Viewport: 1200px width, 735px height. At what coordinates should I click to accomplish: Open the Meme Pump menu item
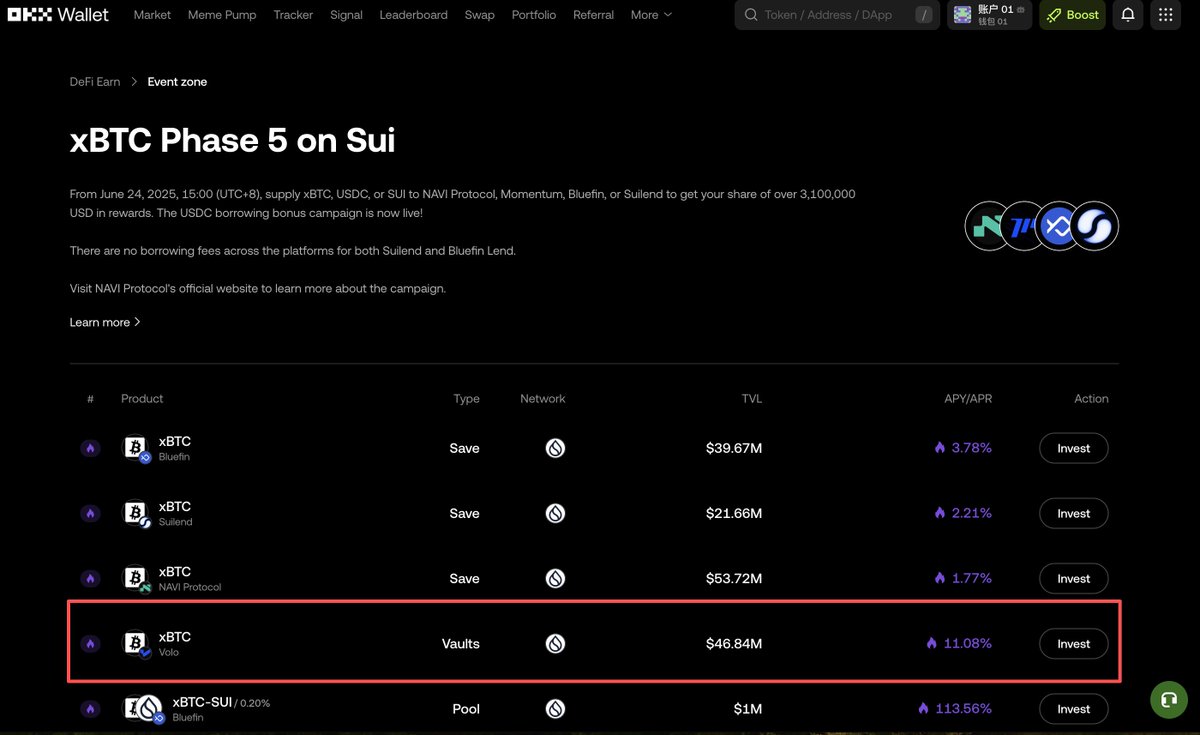[222, 15]
